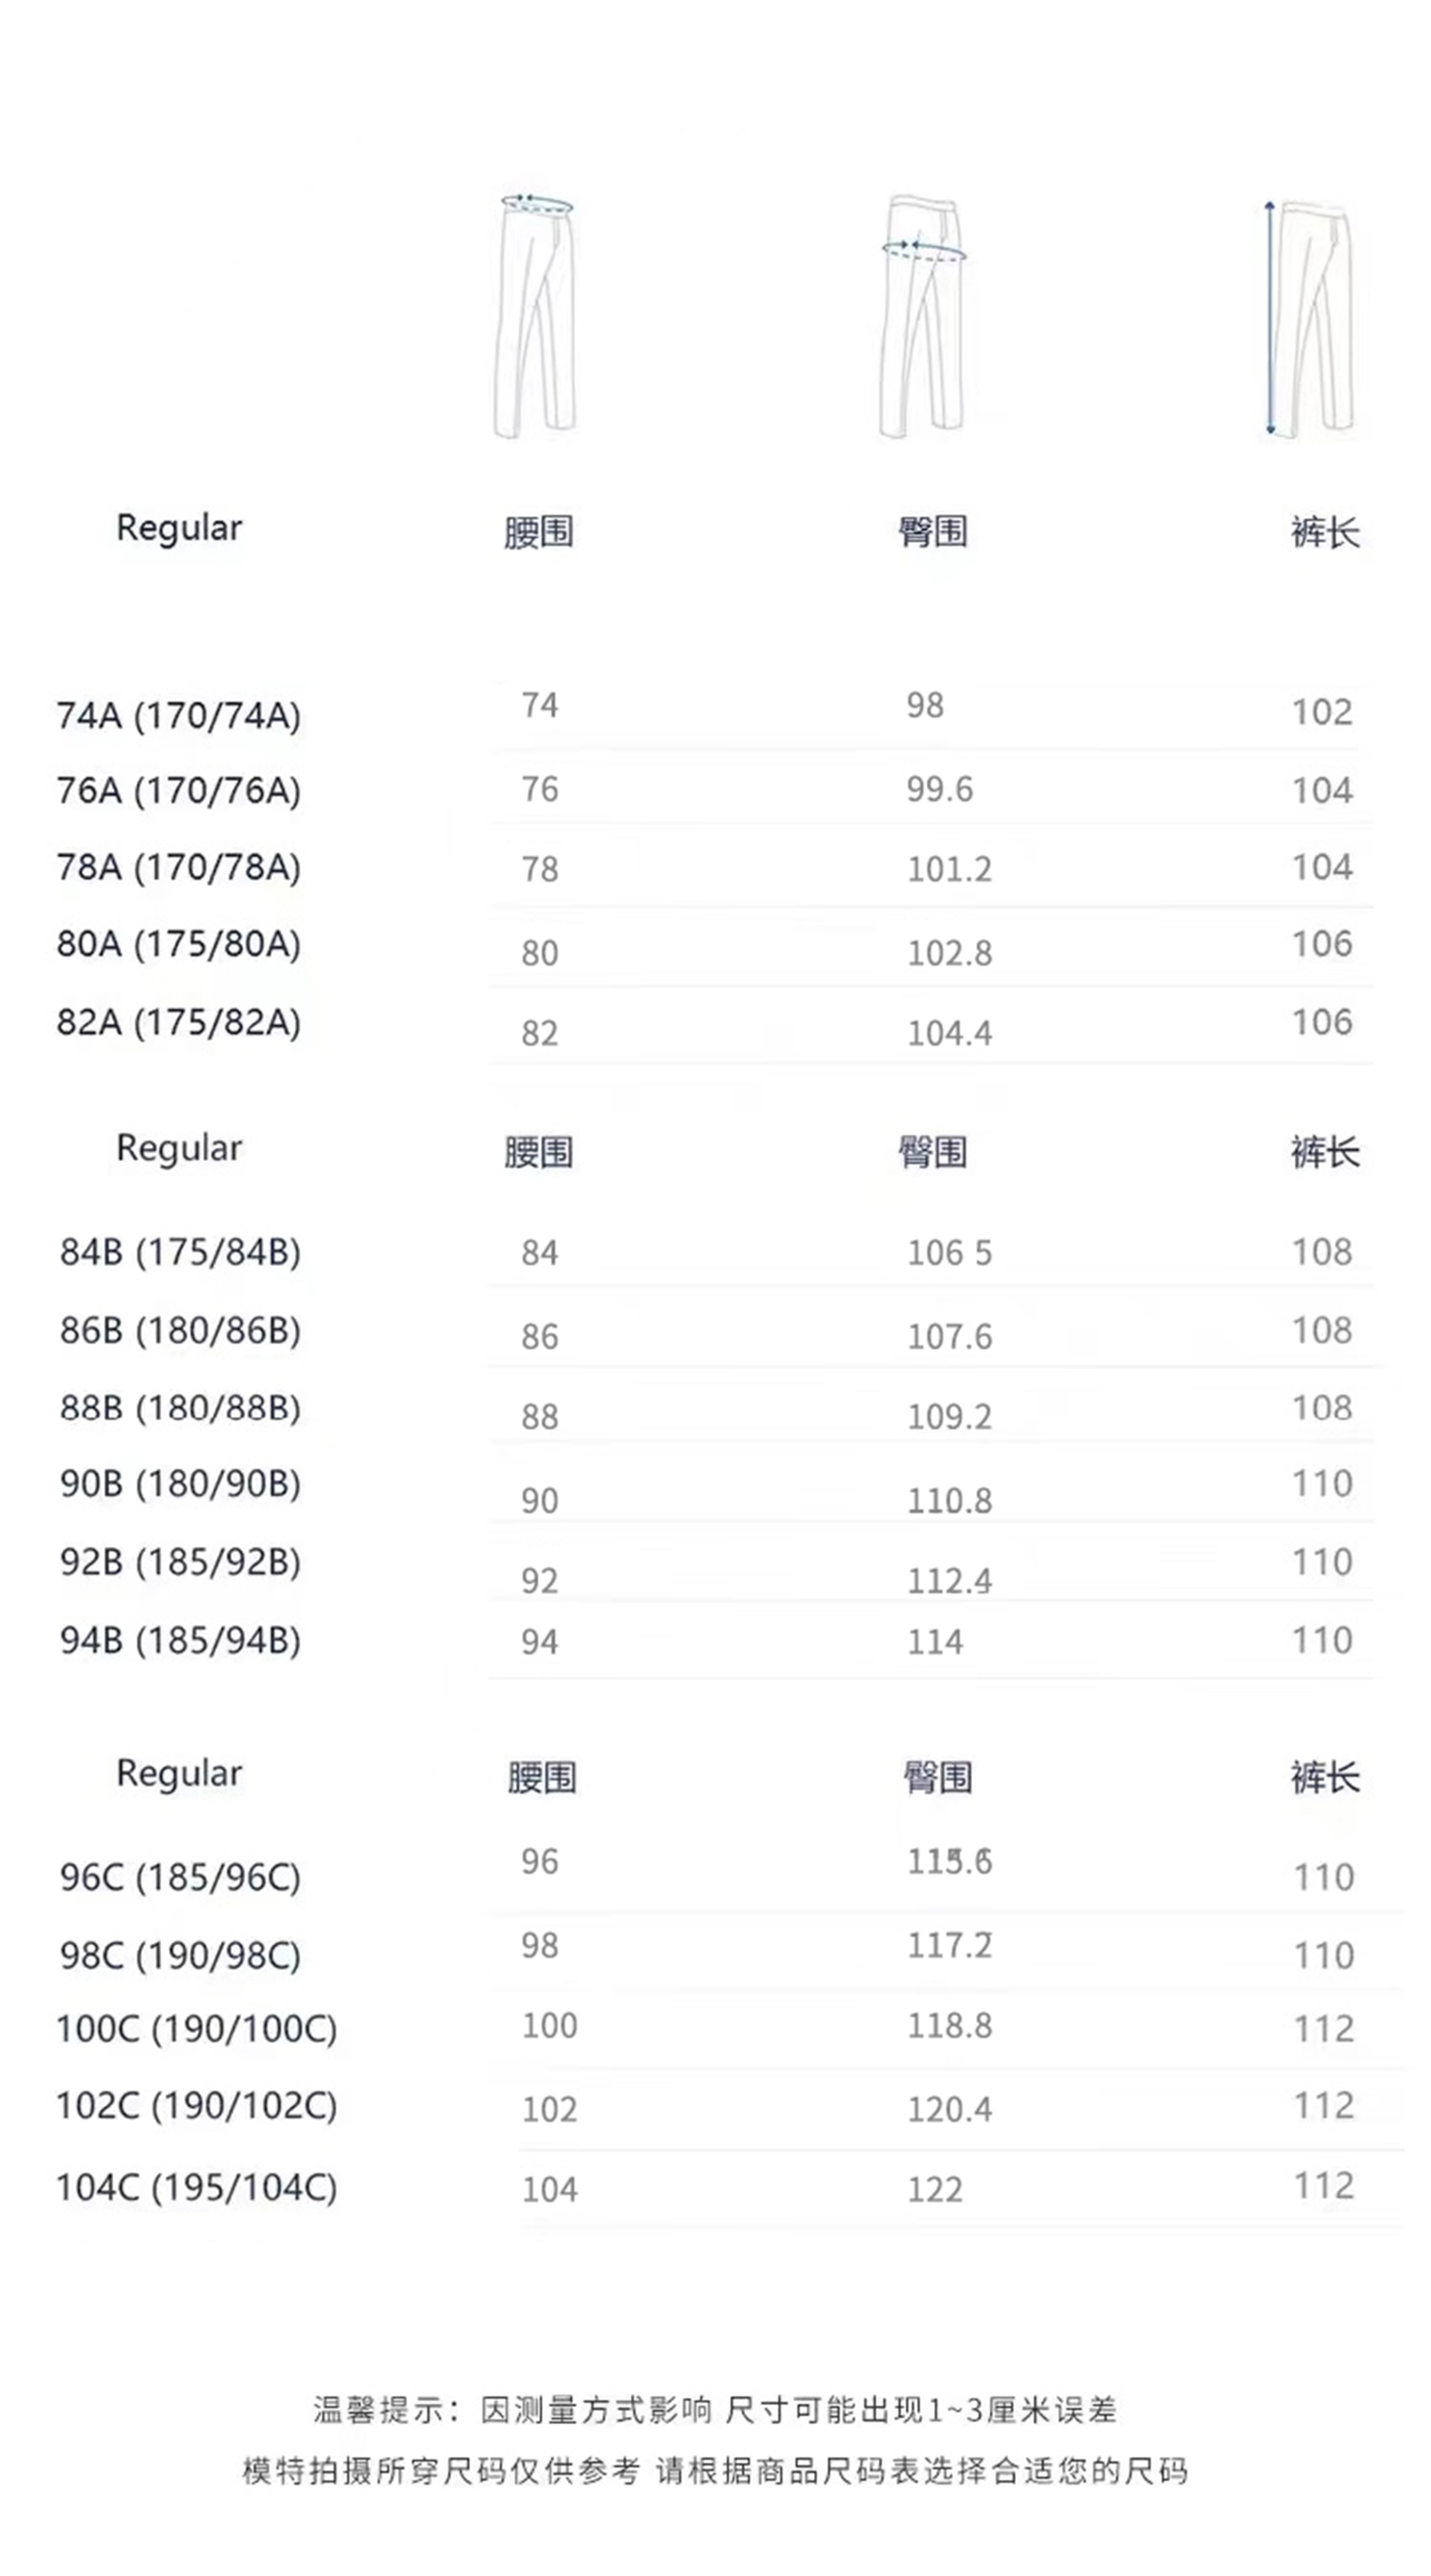1431x2576 pixels.
Task: Select the hip value 107.6
Action: 949,1336
